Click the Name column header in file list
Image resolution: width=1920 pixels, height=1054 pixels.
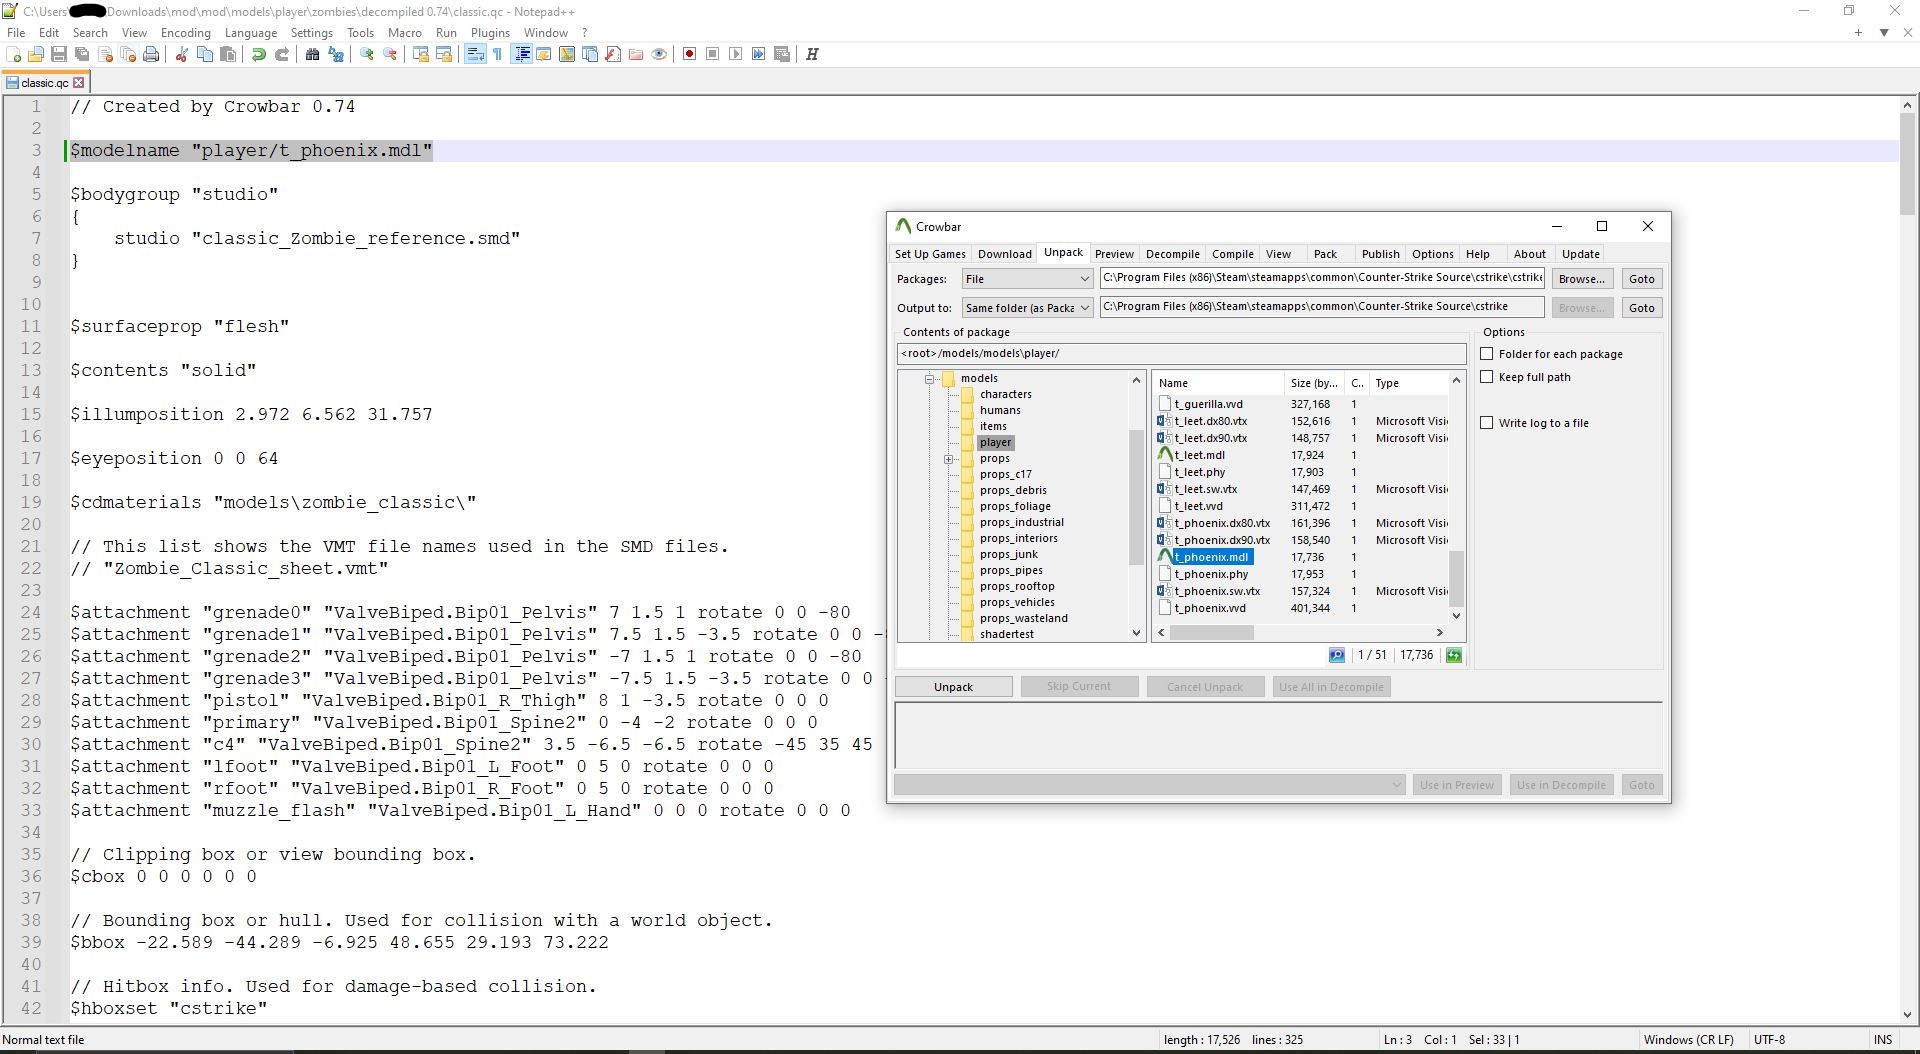click(x=1219, y=383)
